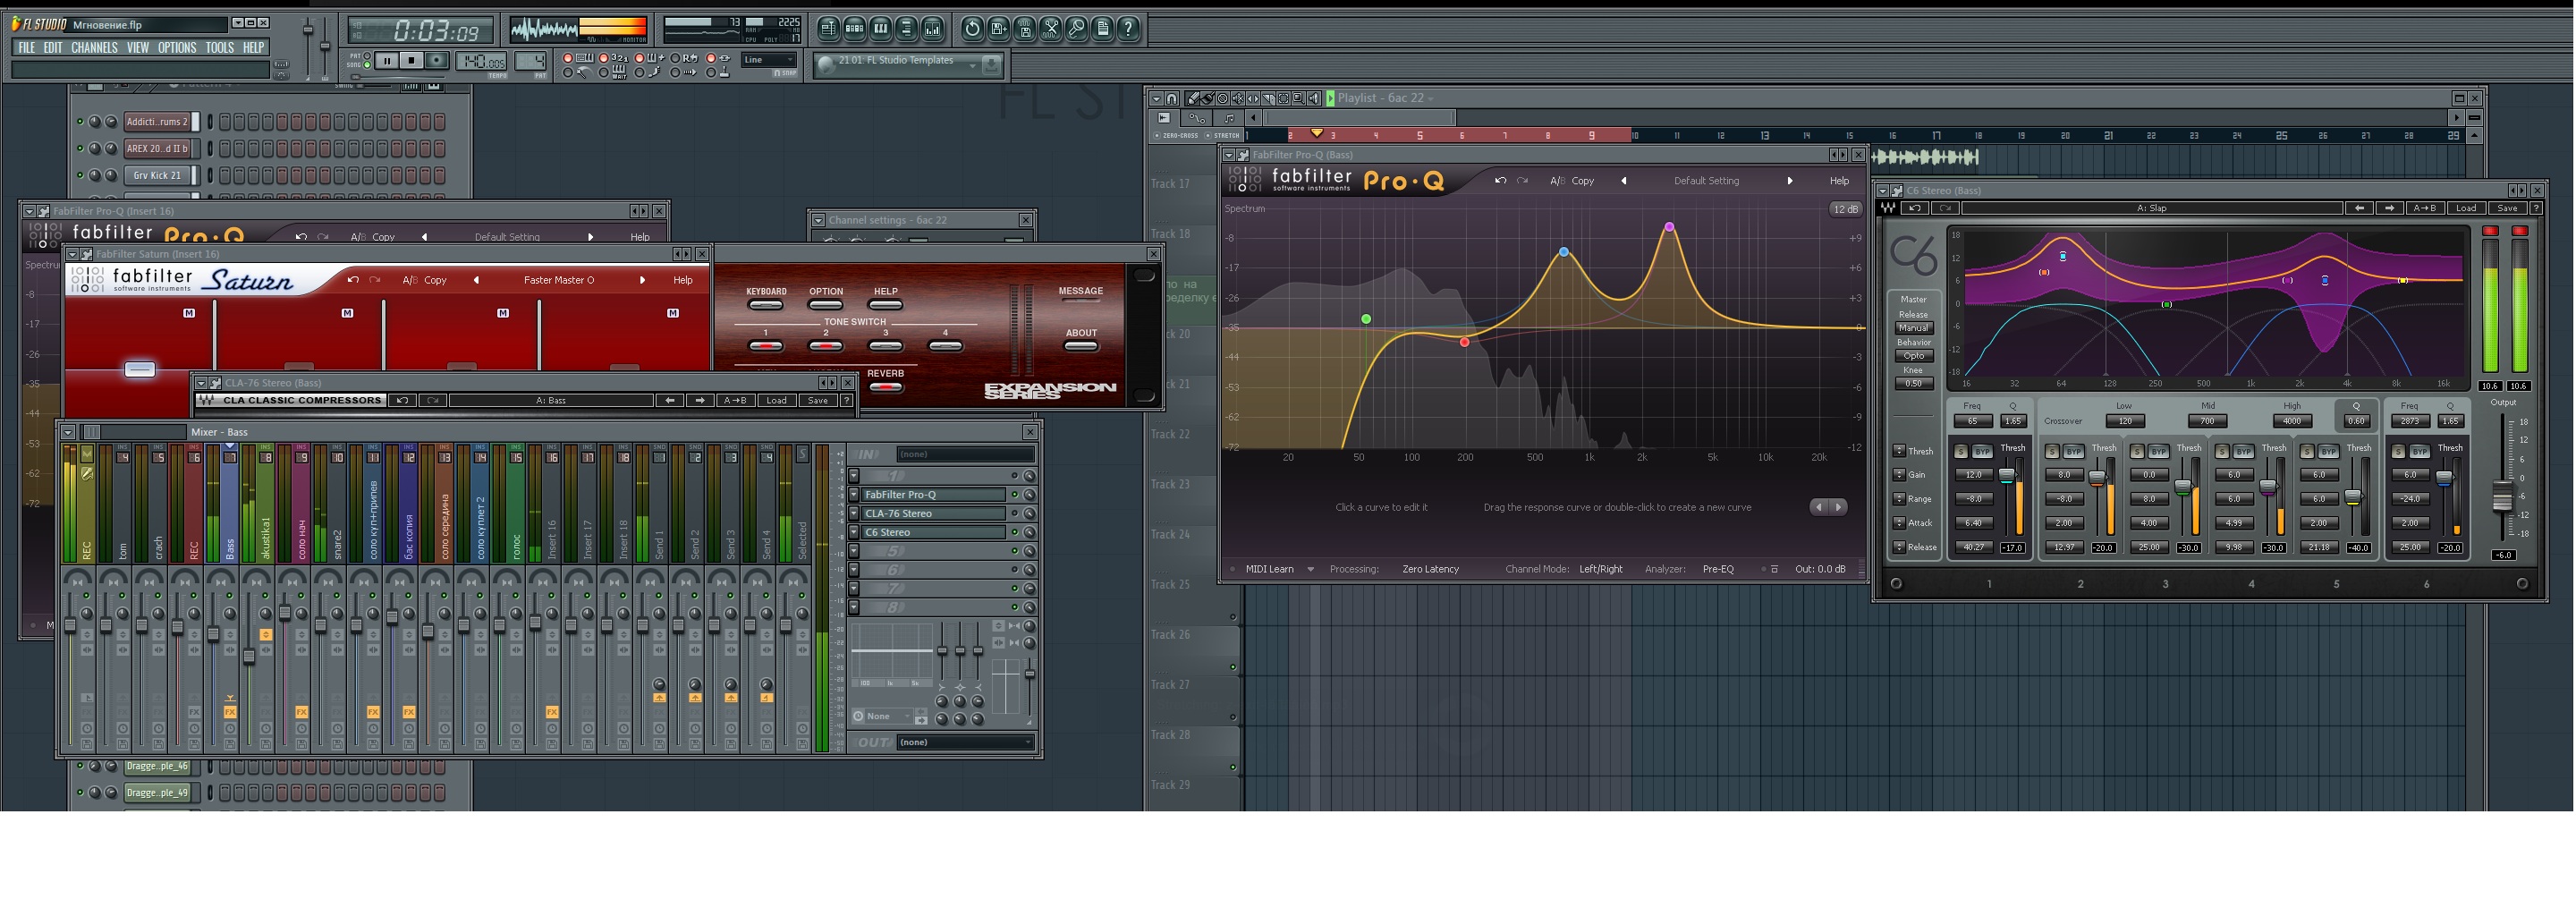This screenshot has width=2576, height=916.
Task: Click the snap magnet icon in the Playlist toolbar
Action: click(1172, 98)
